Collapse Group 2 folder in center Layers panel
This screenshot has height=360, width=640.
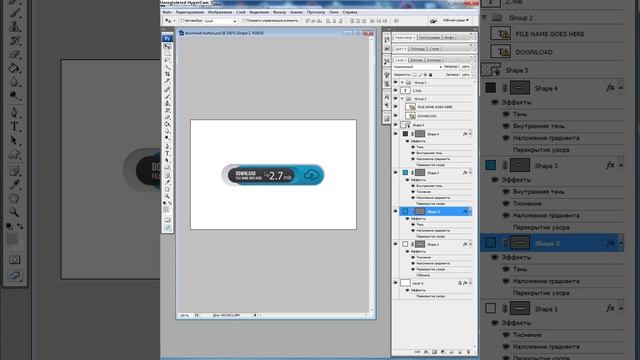(402, 99)
